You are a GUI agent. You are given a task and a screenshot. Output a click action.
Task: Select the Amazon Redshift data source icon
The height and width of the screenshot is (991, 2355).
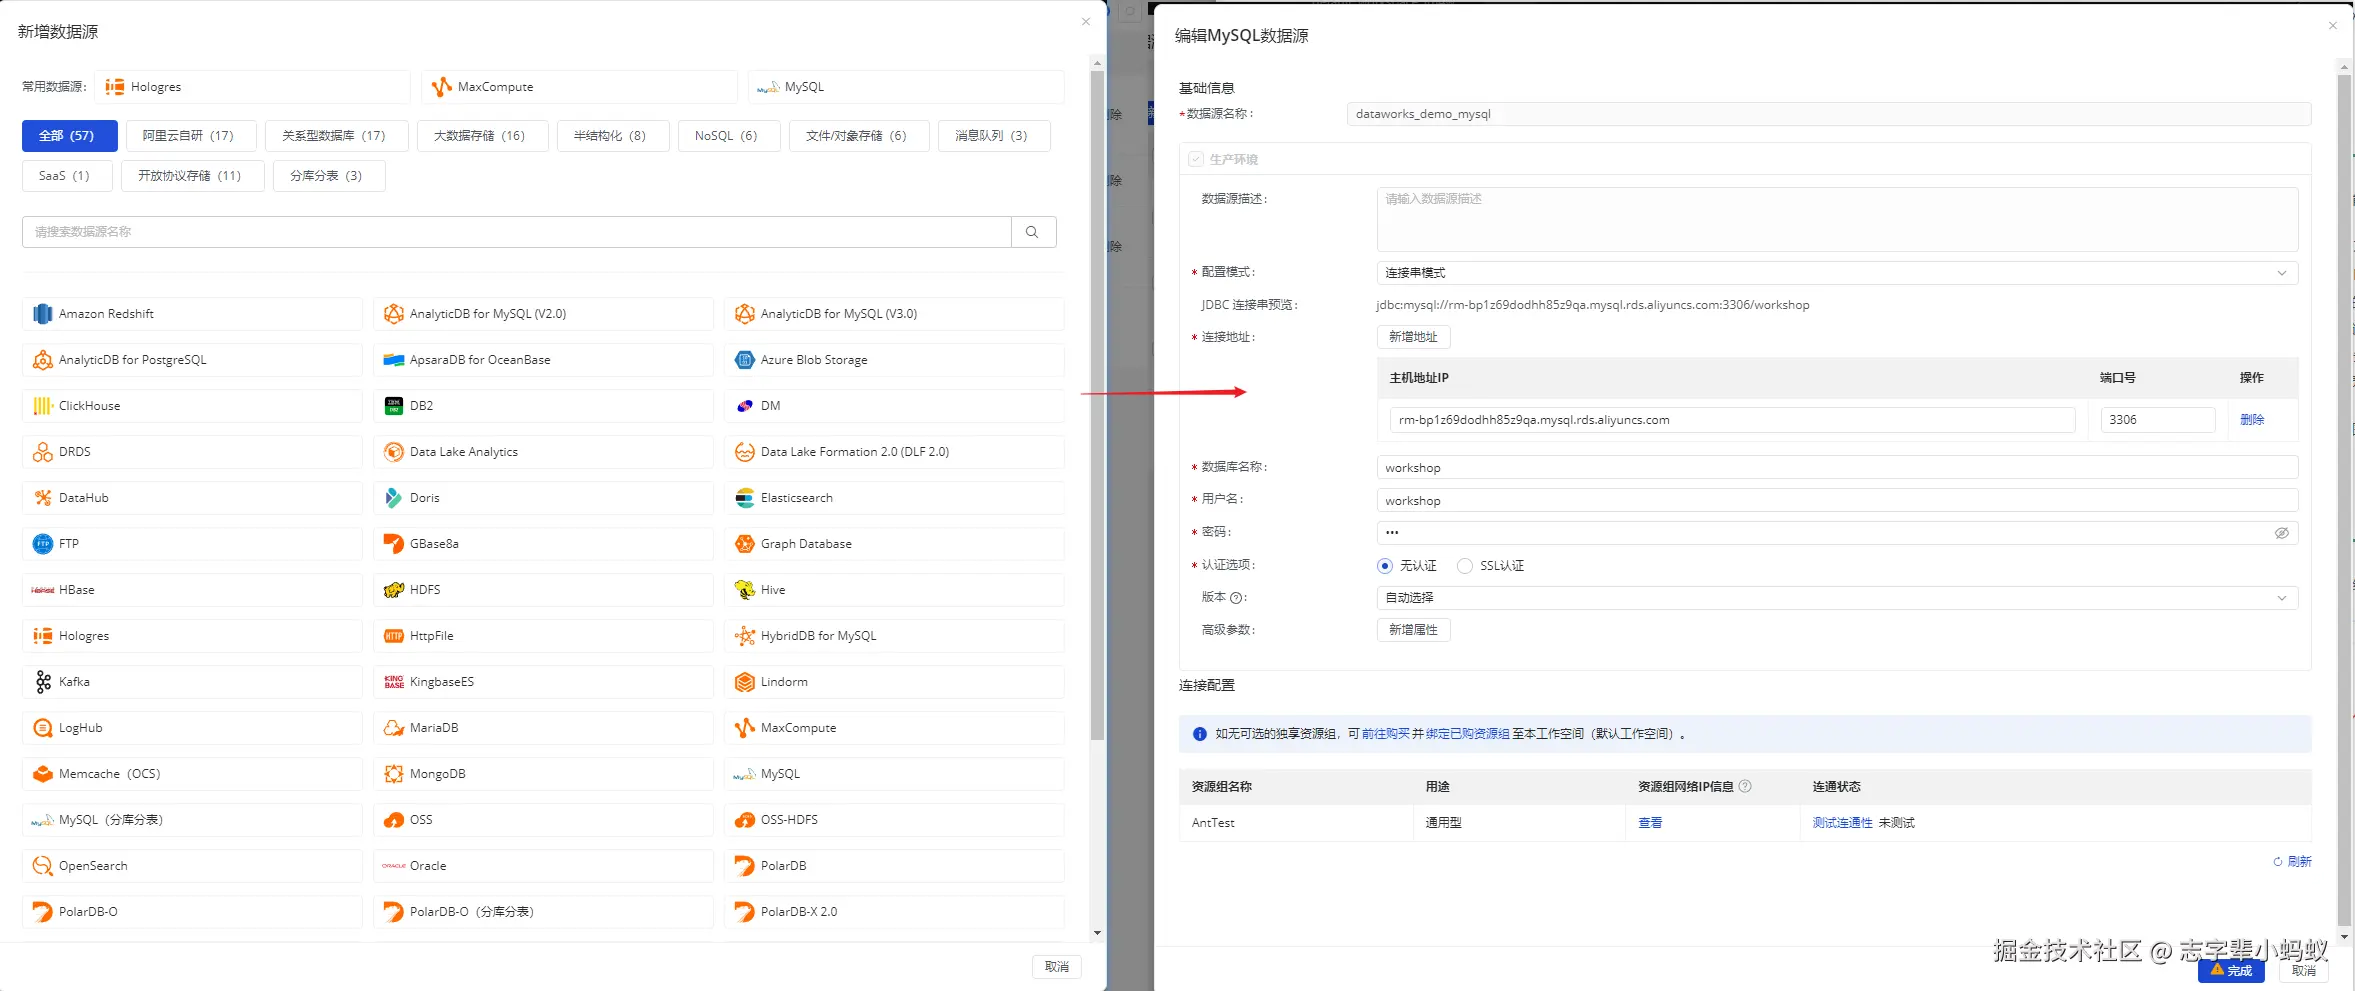coord(42,314)
